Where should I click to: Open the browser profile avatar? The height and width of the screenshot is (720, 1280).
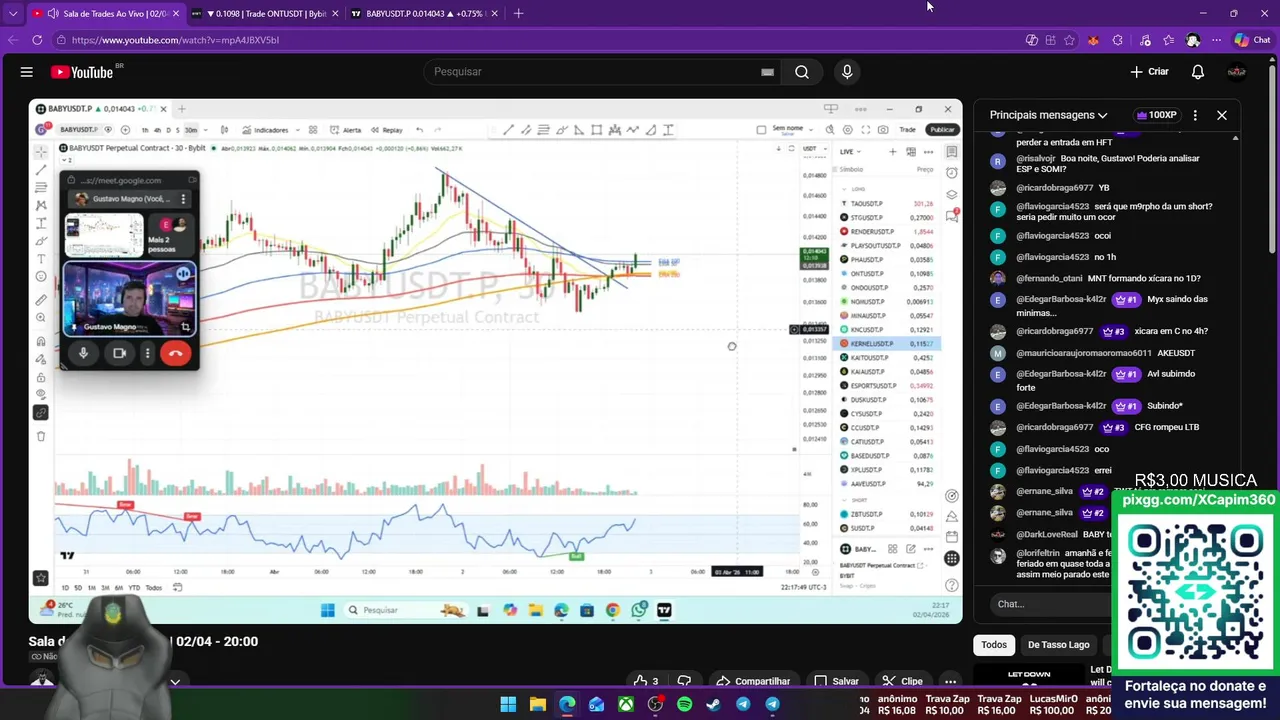click(x=1193, y=40)
